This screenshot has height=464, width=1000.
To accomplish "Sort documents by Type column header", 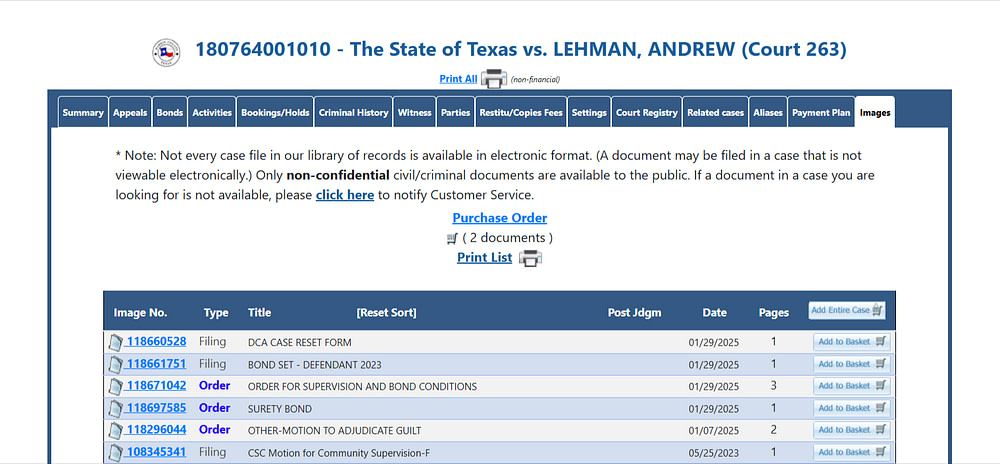I will [216, 312].
